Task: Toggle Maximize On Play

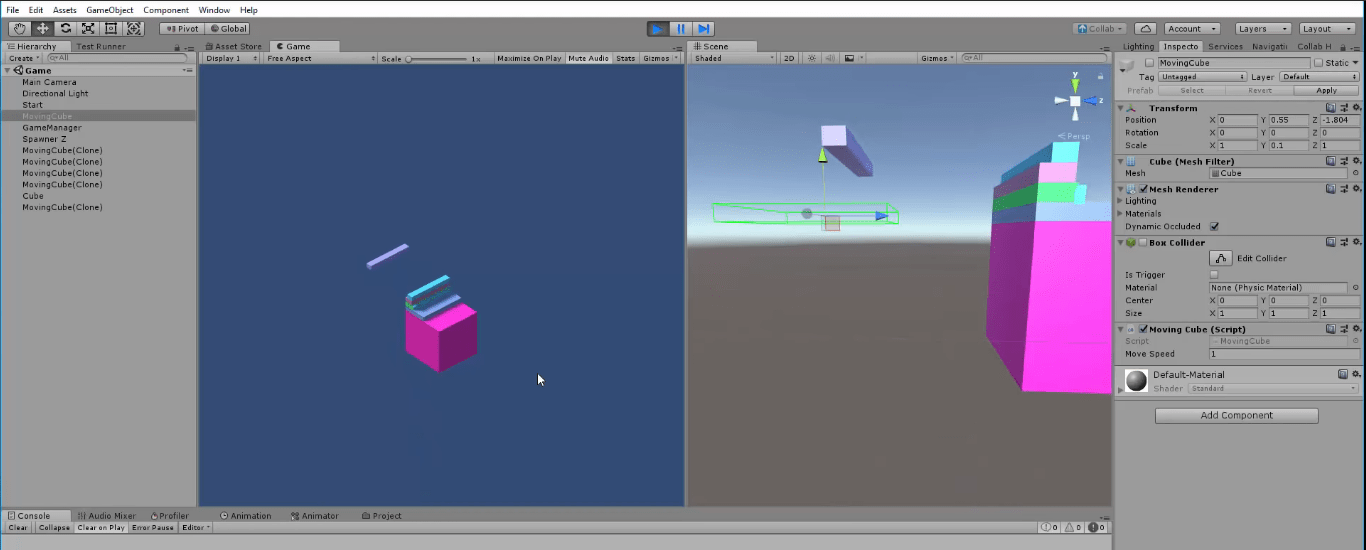Action: [529, 58]
